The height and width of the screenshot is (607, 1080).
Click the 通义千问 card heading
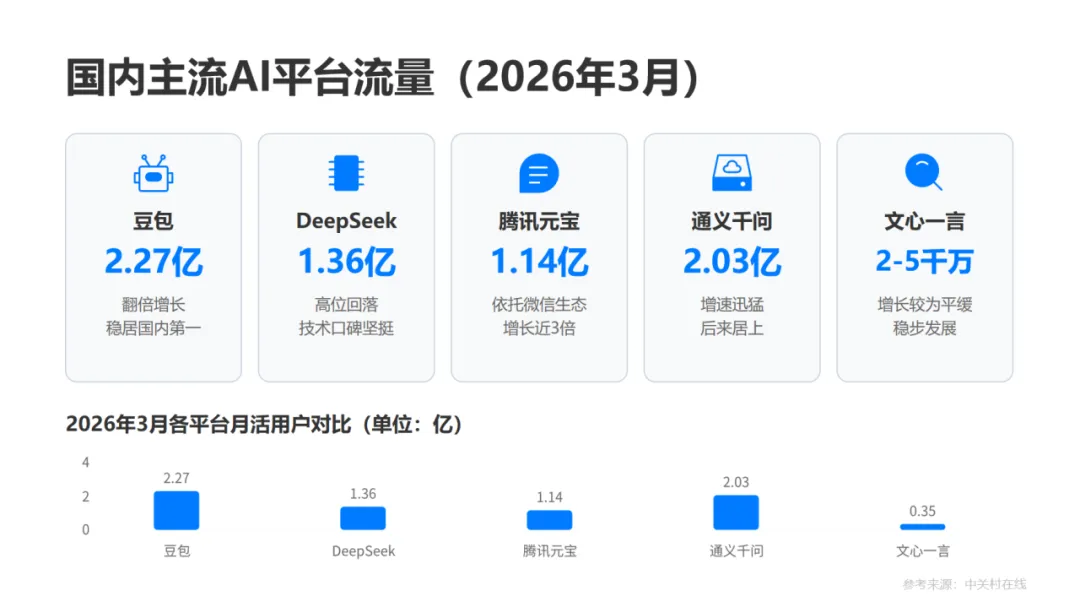(731, 221)
